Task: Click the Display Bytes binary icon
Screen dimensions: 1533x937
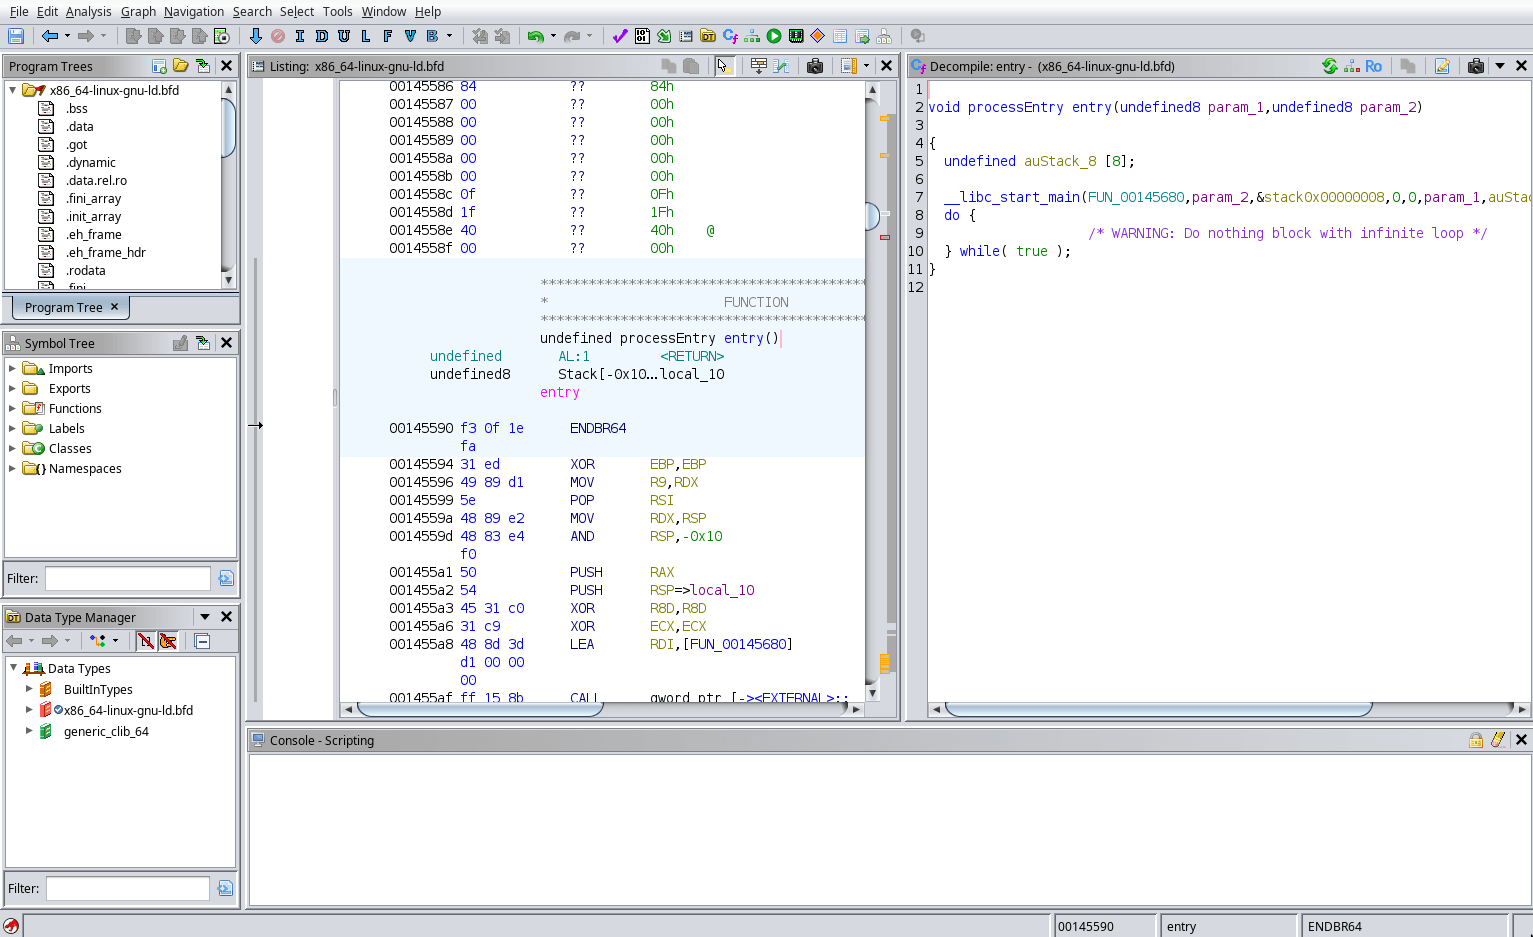Action: click(x=642, y=36)
